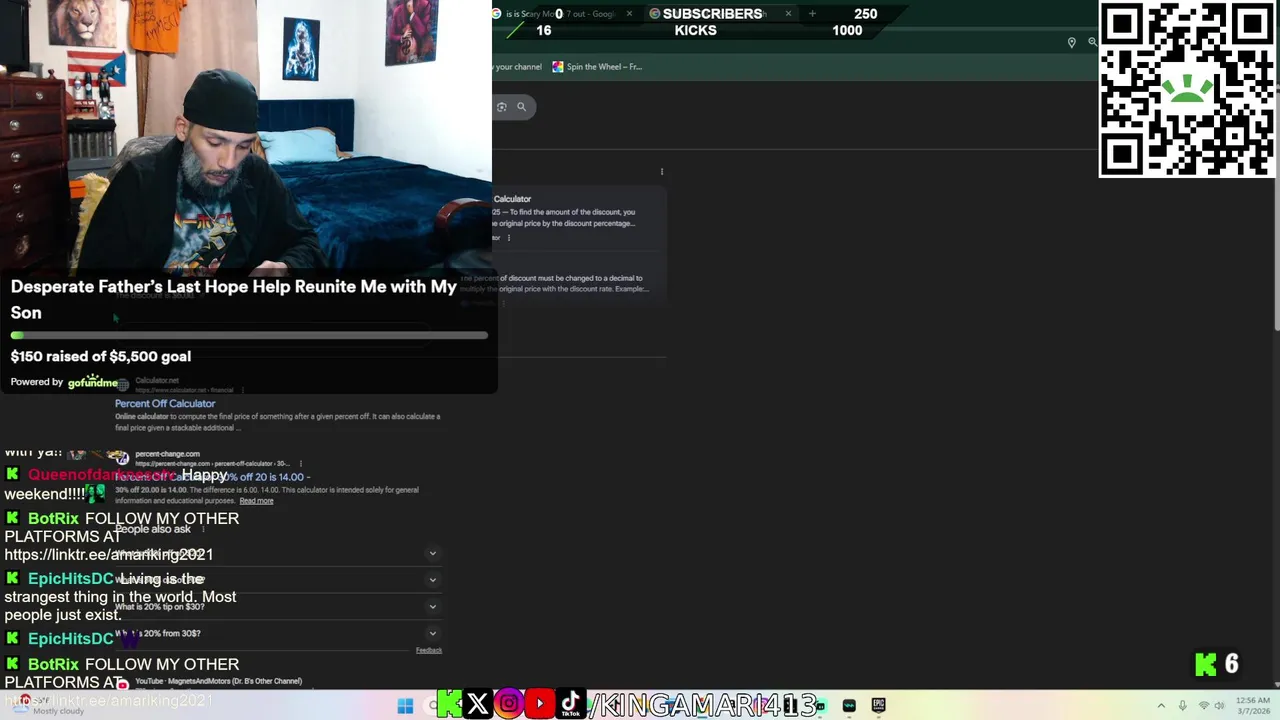The height and width of the screenshot is (720, 1280).
Task: Click the location pin in address bar
Action: (1071, 42)
